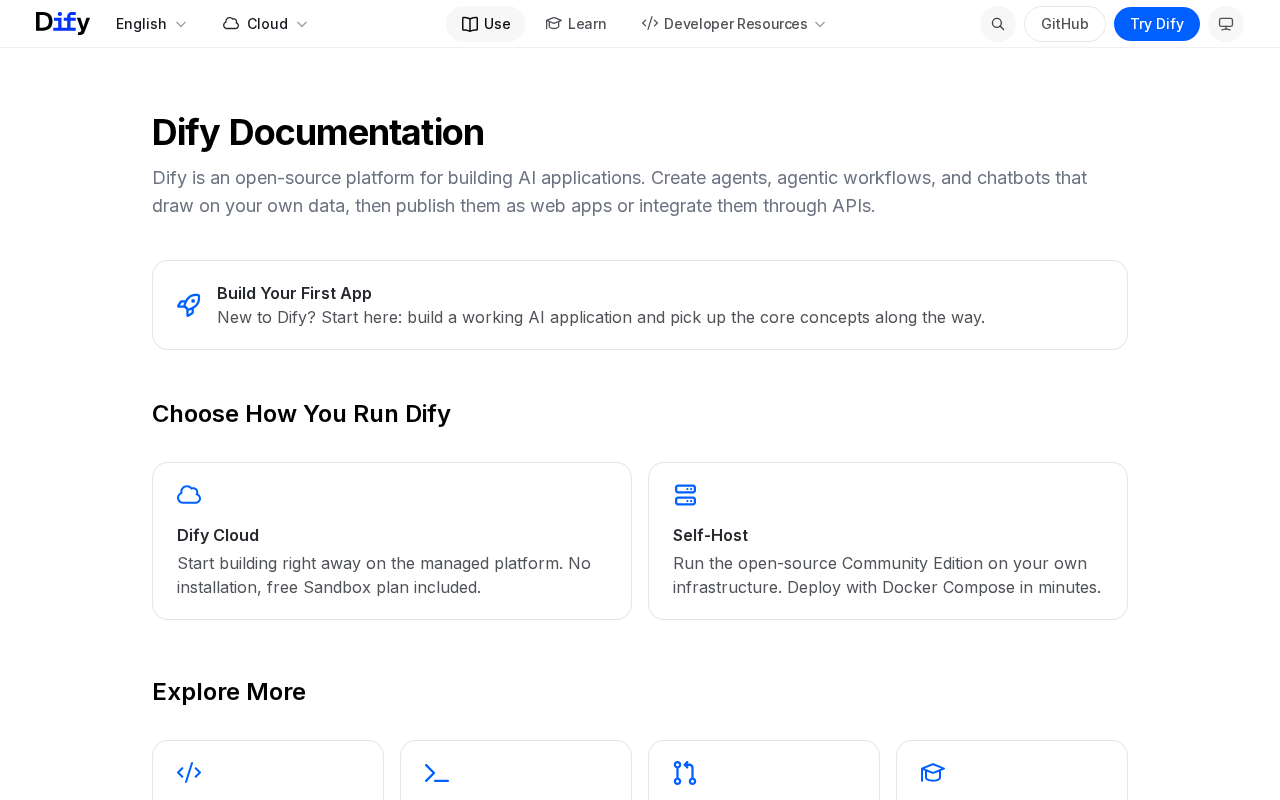Image resolution: width=1280 pixels, height=800 pixels.
Task: Click the cloud icon on Dify Cloud card
Action: [x=189, y=495]
